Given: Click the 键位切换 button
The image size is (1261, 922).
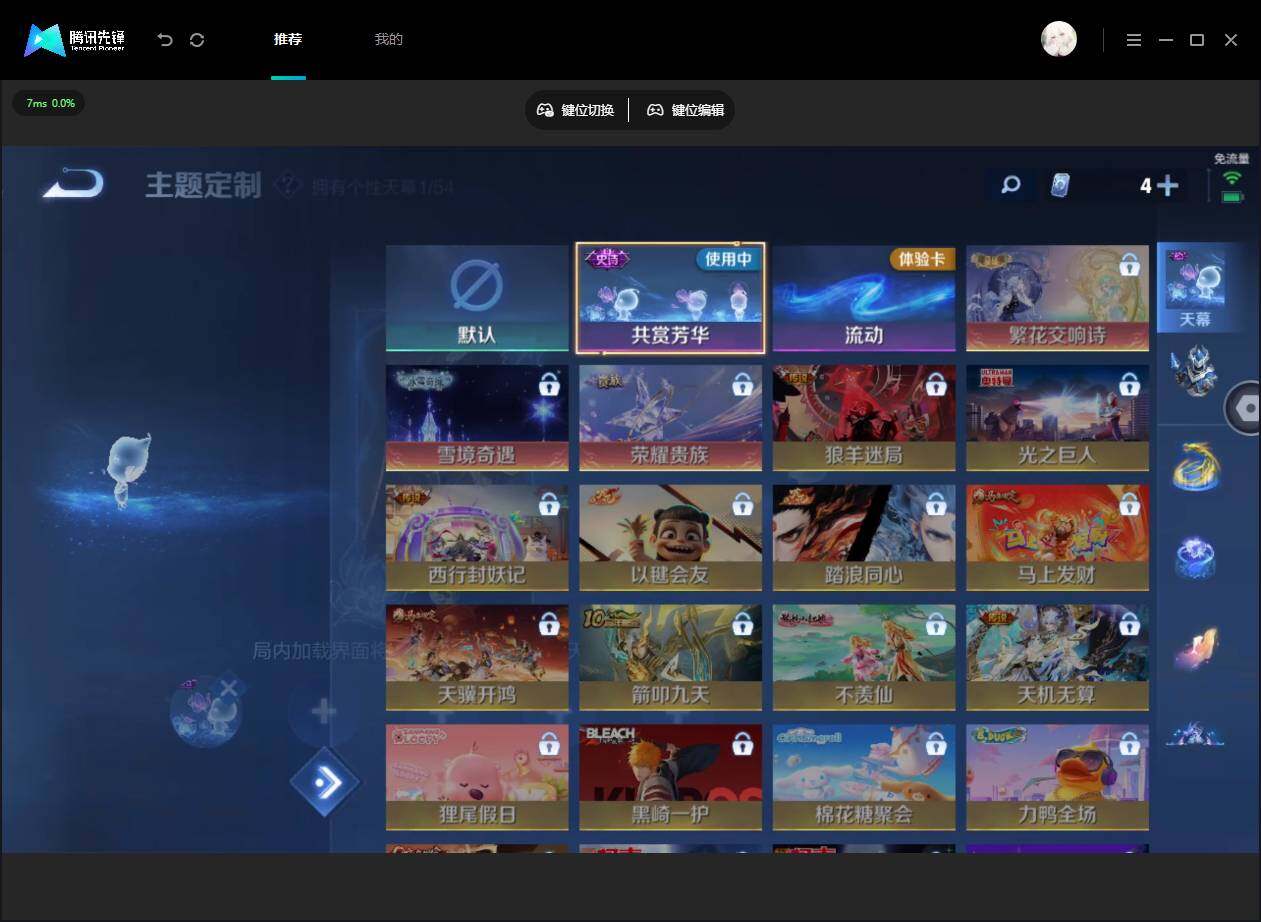Looking at the screenshot, I should (576, 110).
